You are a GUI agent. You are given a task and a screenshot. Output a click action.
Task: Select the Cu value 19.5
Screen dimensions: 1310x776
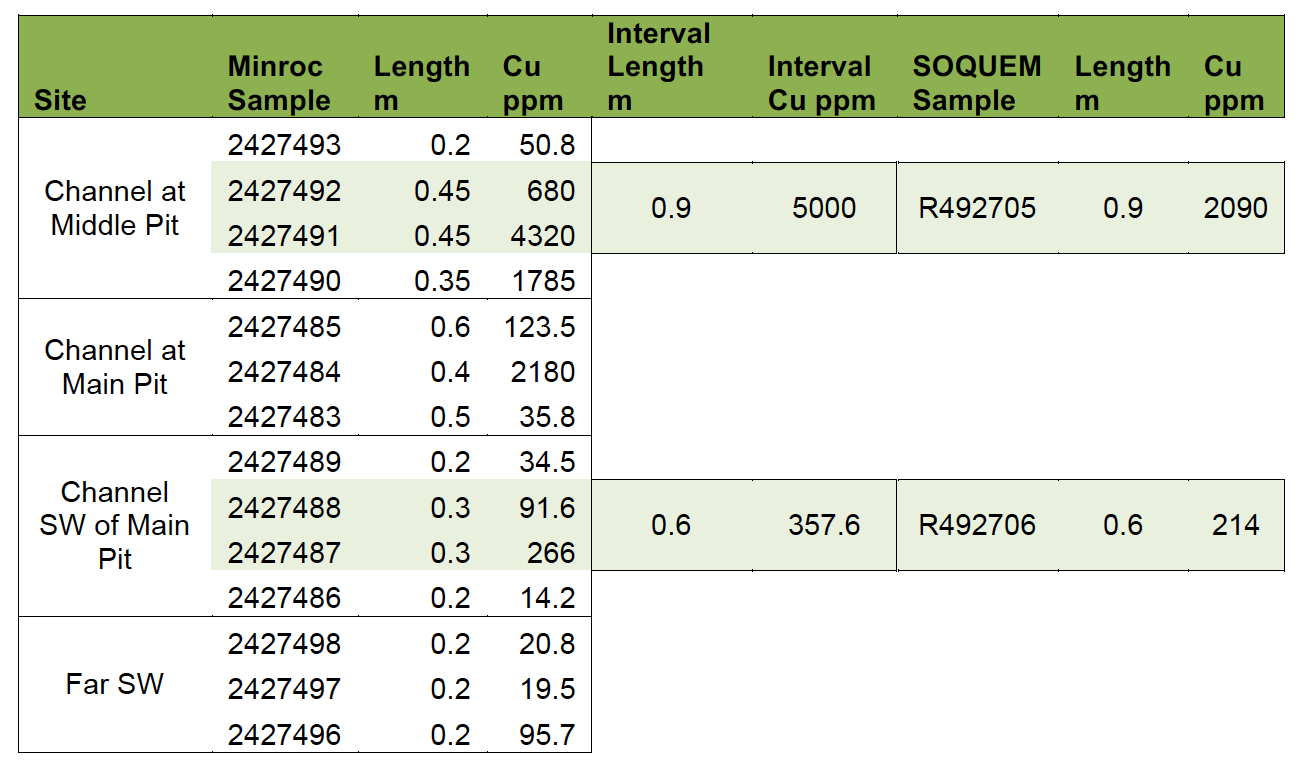547,689
